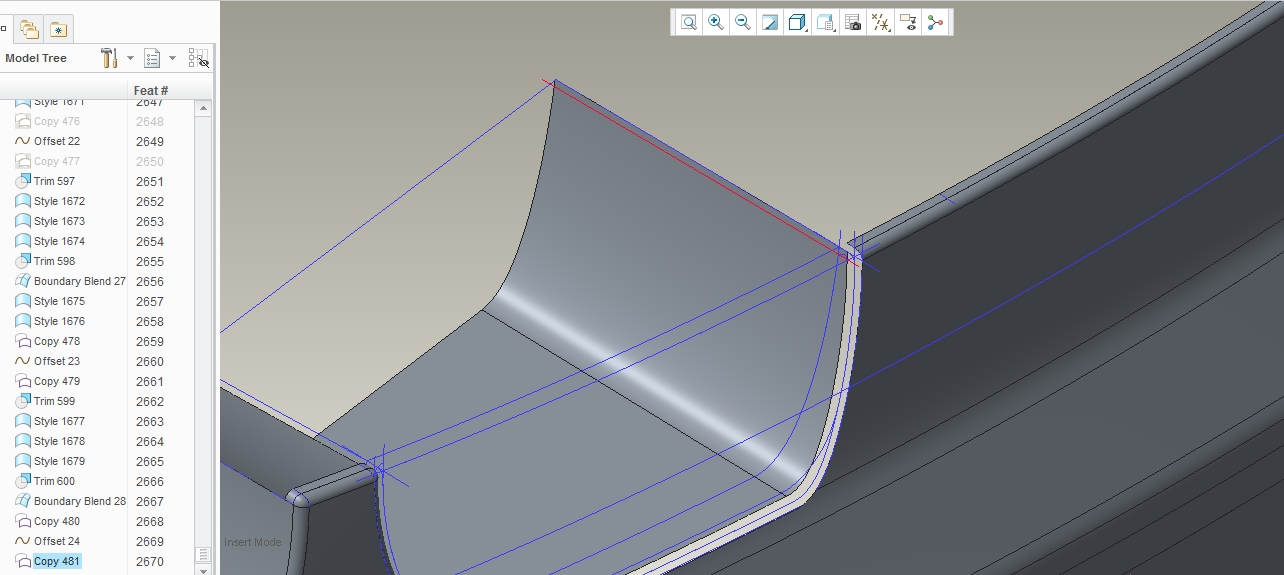Select the highlighted Copy 481 feature
This screenshot has width=1284, height=575.
[x=57, y=561]
